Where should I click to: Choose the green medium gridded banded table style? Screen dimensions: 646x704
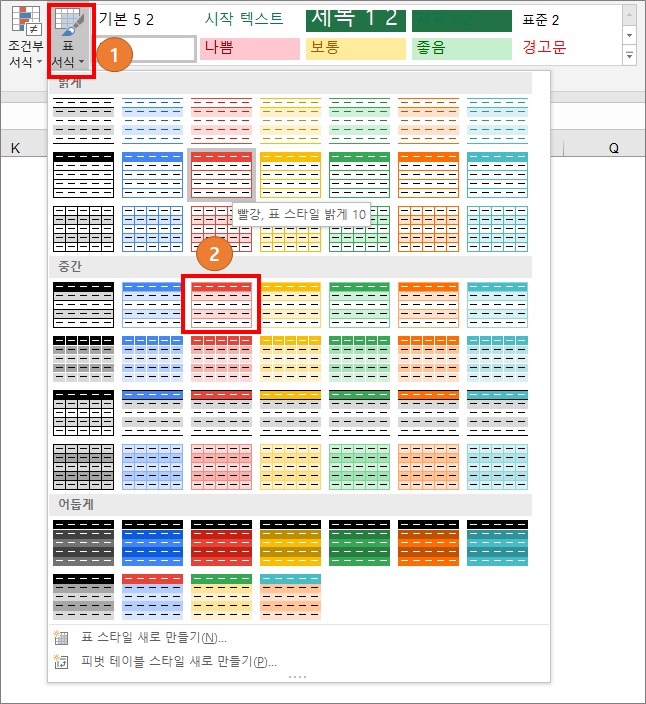[359, 359]
